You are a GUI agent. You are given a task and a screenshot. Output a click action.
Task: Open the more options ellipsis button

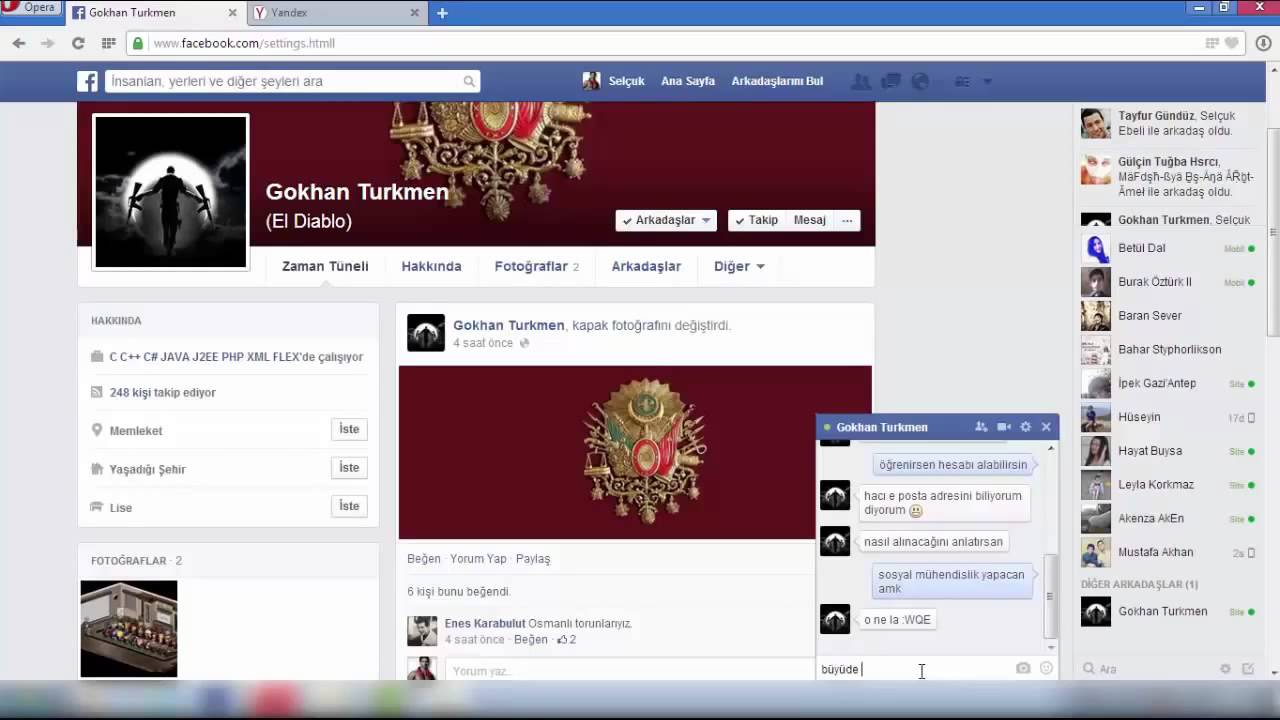[847, 220]
